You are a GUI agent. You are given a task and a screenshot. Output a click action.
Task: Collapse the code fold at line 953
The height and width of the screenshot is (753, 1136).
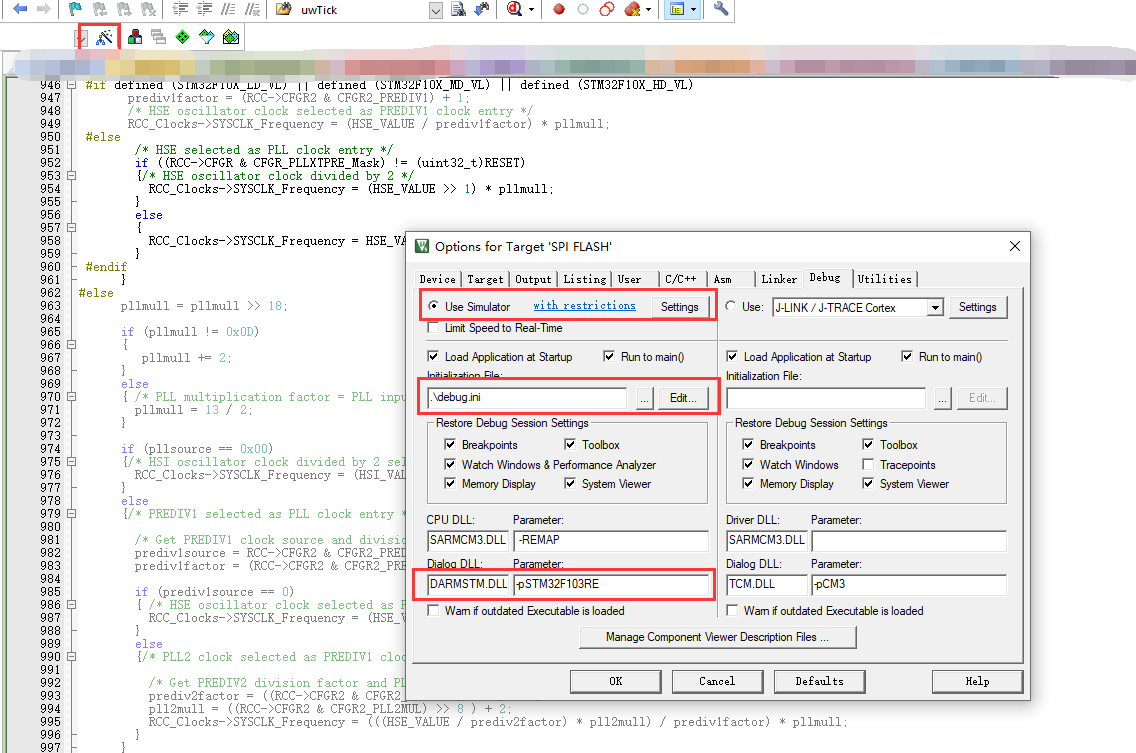[71, 175]
